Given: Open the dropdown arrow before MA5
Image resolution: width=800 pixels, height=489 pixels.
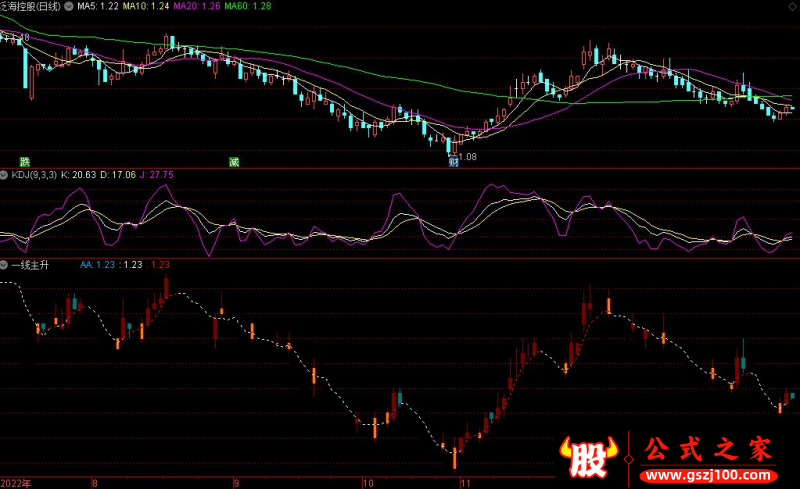Looking at the screenshot, I should tap(67, 6).
